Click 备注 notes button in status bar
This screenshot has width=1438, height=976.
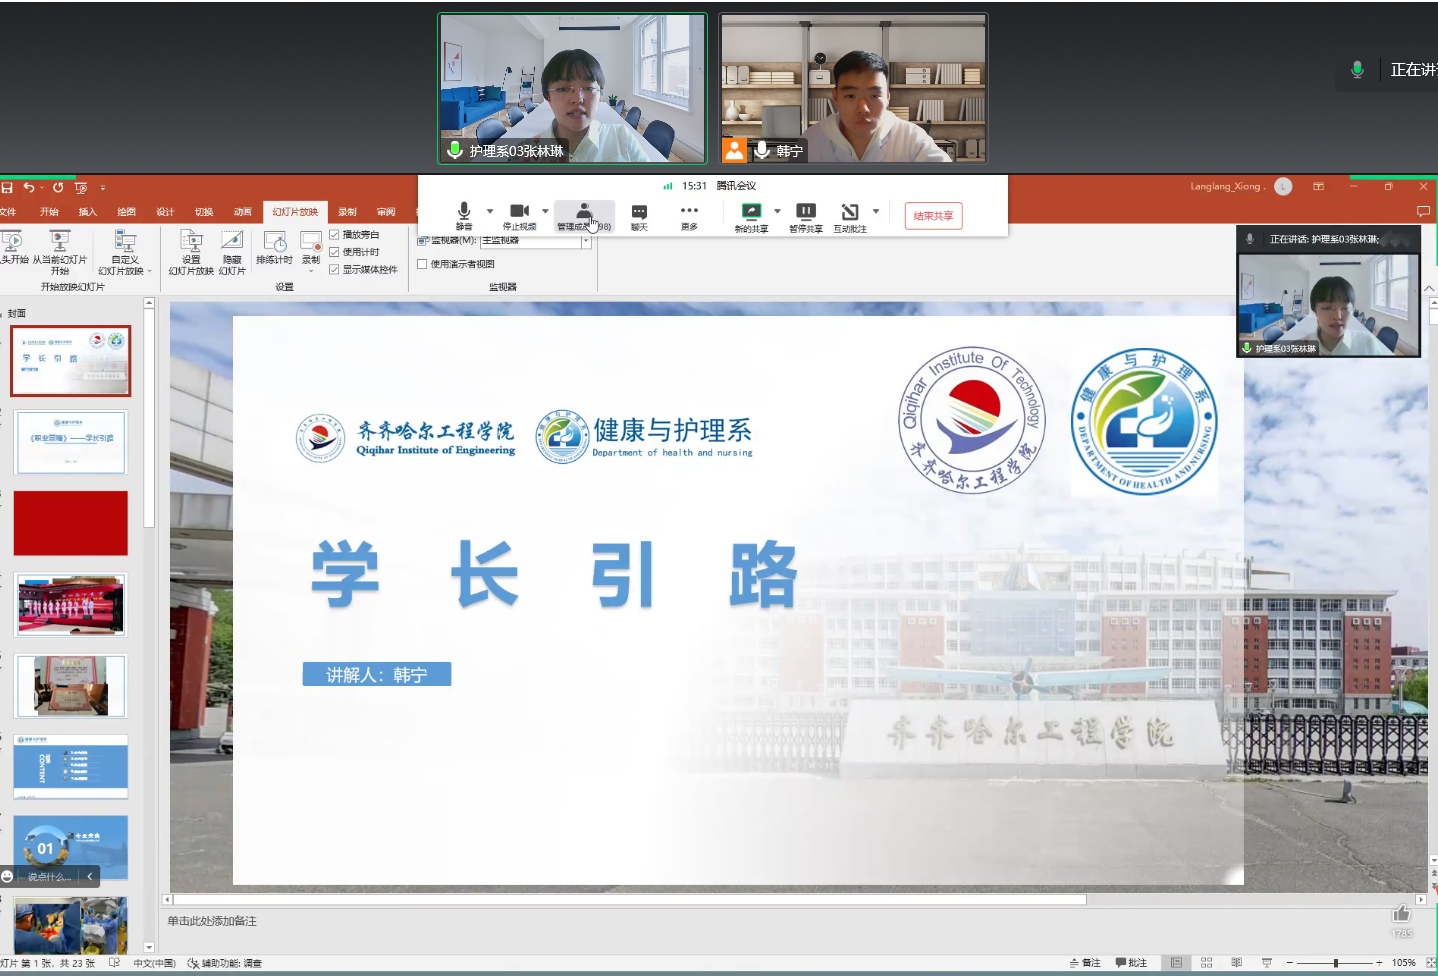1085,963
